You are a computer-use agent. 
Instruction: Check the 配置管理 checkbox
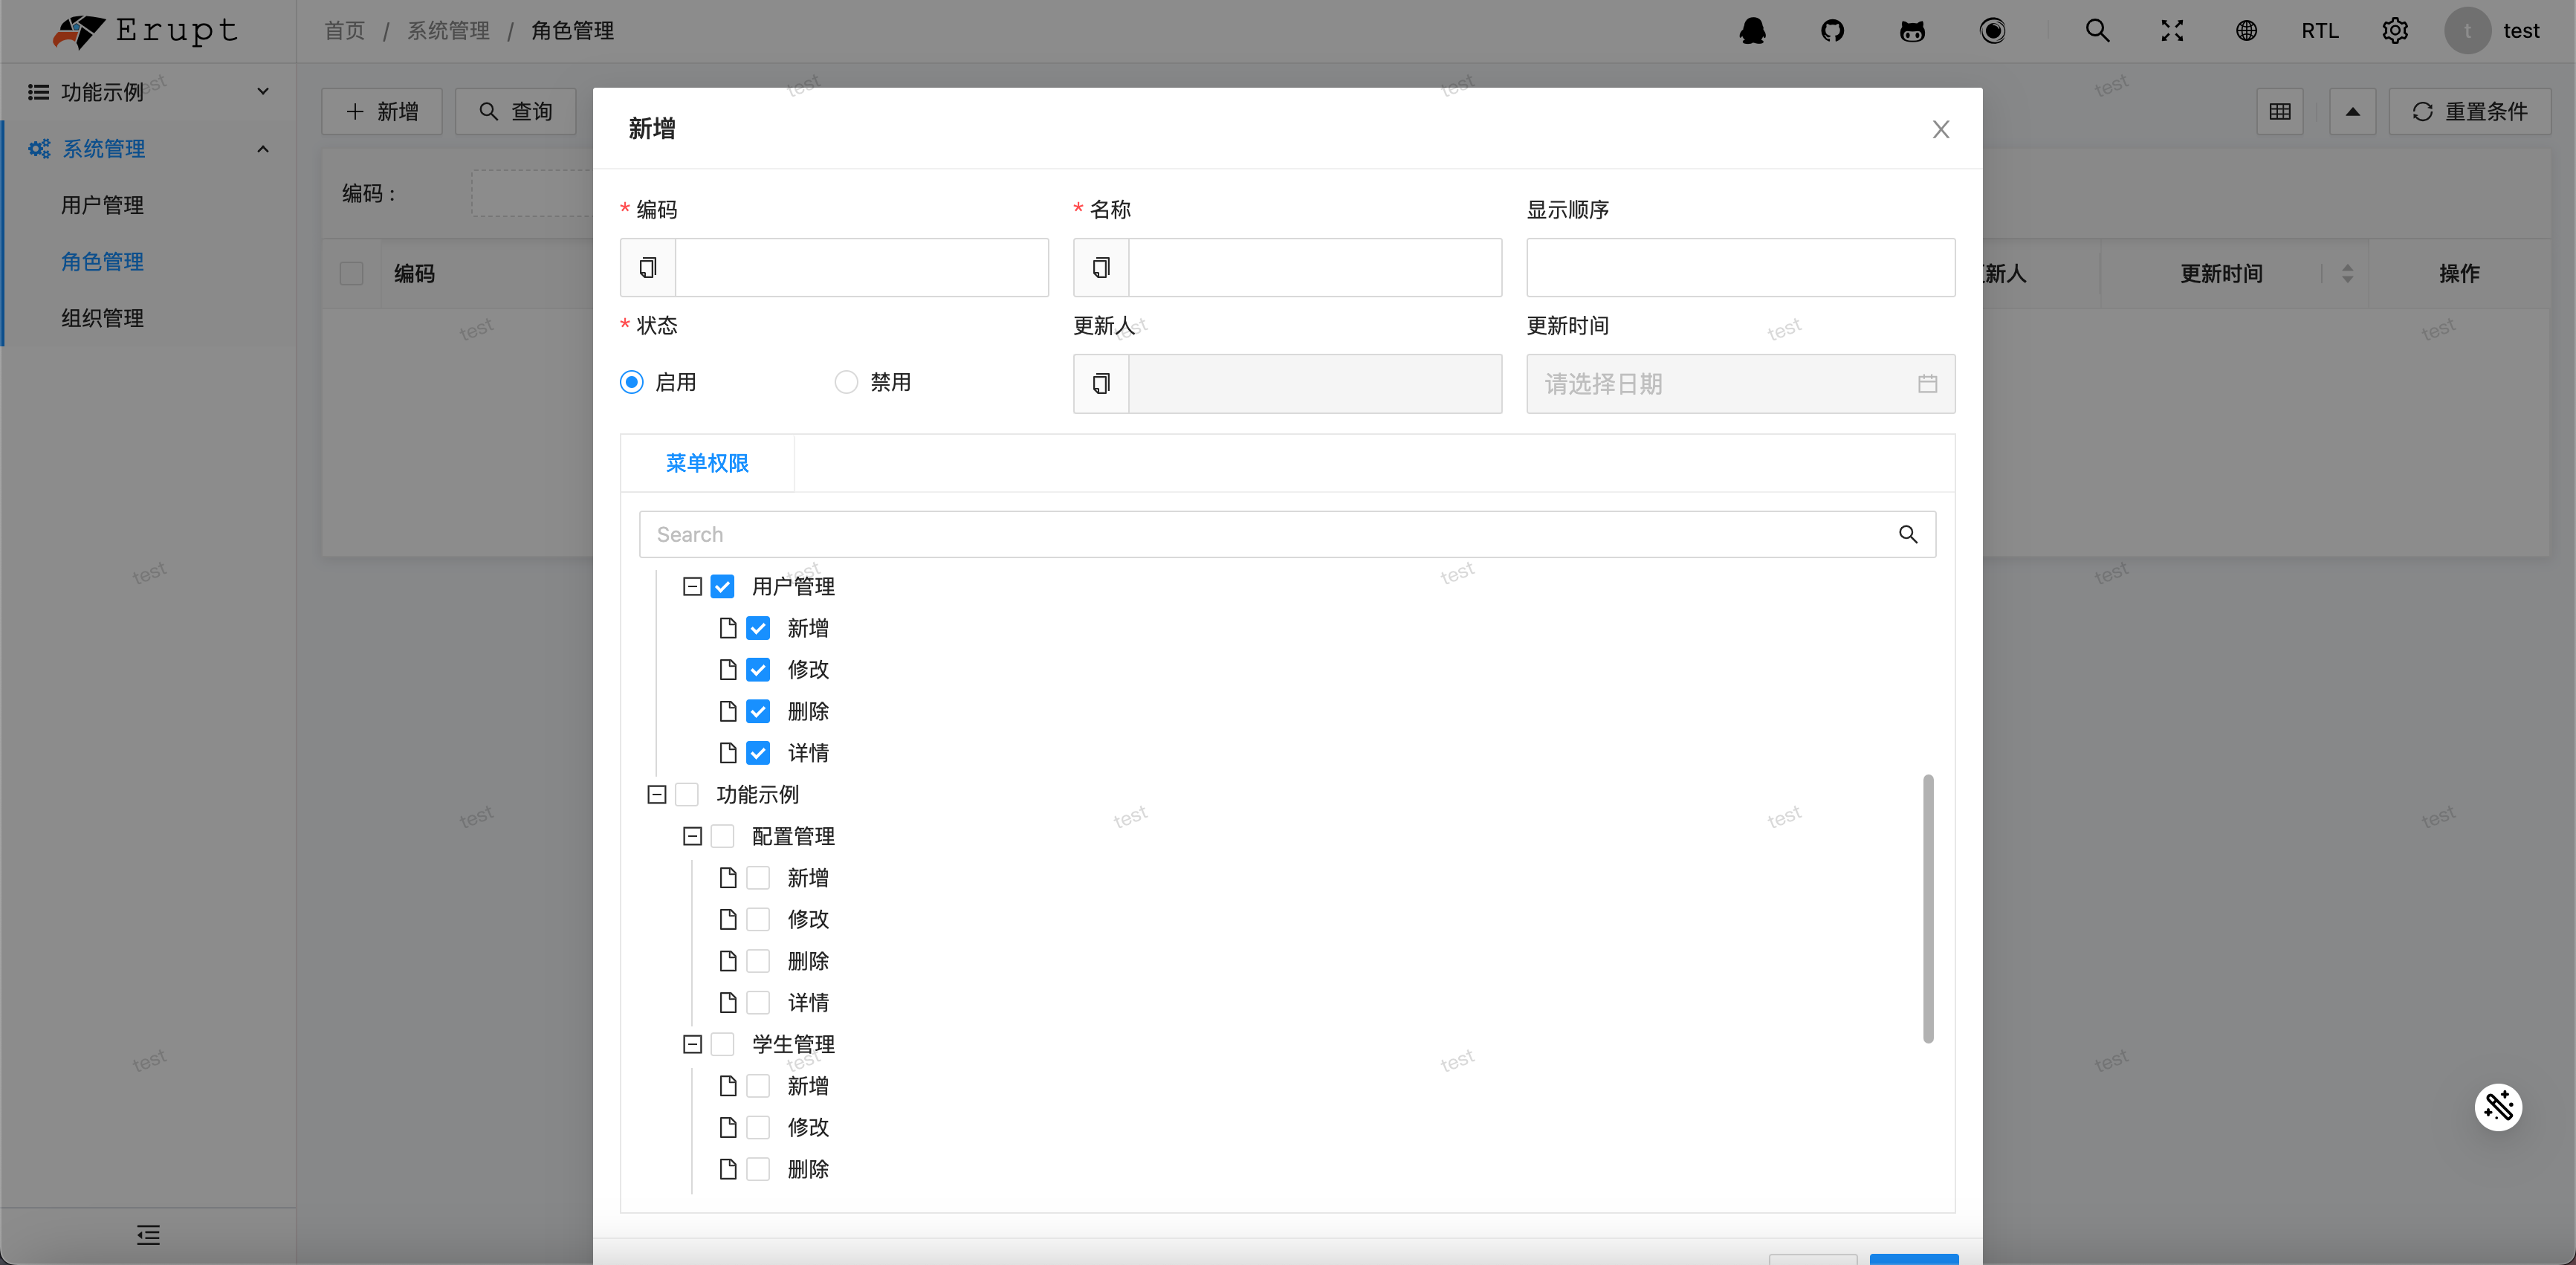click(722, 836)
